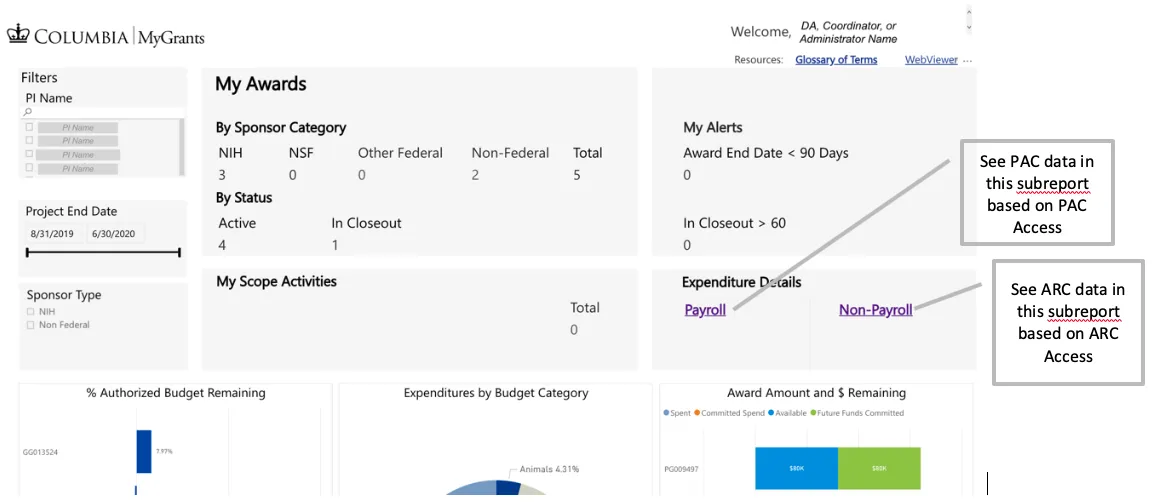Click the Award Amount and $ Remaining title
Image resolution: width=1157 pixels, height=502 pixels.
(816, 393)
